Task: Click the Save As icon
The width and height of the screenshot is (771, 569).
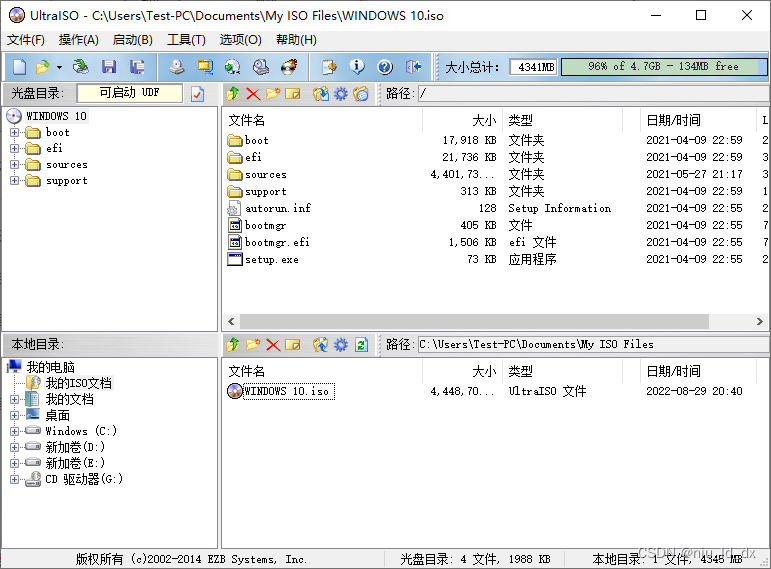Action: (137, 67)
